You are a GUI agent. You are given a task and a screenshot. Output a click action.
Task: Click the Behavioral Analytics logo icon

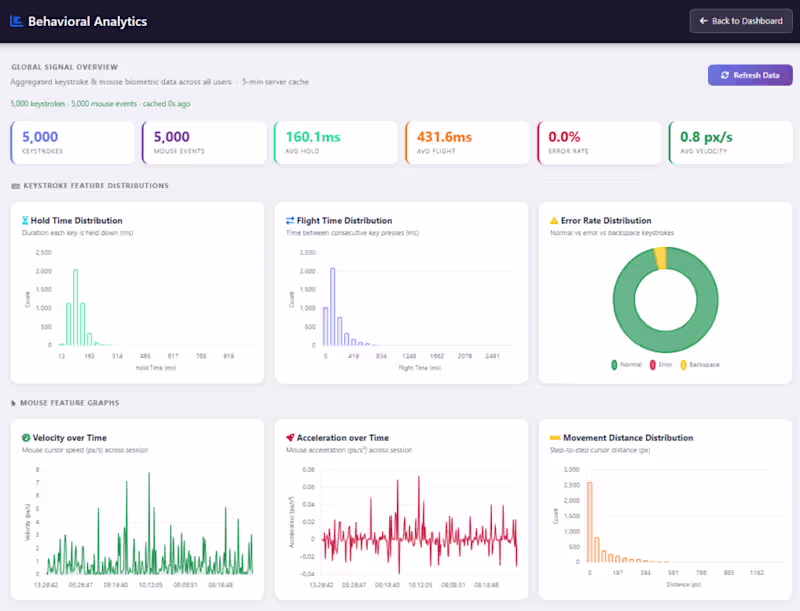click(16, 21)
